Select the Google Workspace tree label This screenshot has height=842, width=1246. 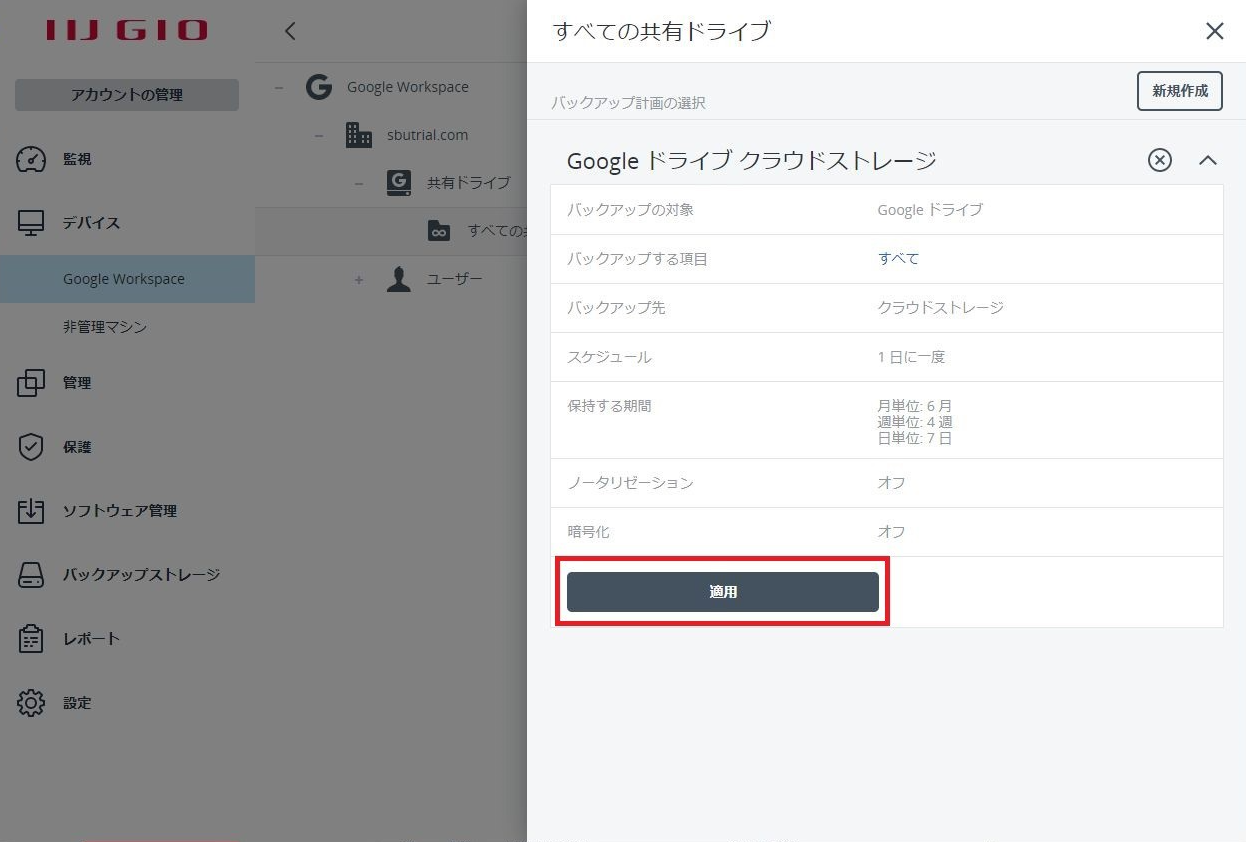pos(408,87)
